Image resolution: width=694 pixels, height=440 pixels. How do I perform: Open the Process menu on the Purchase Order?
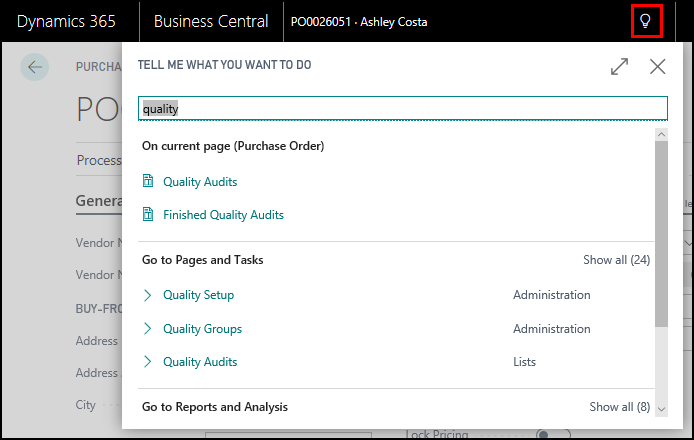pos(98,160)
